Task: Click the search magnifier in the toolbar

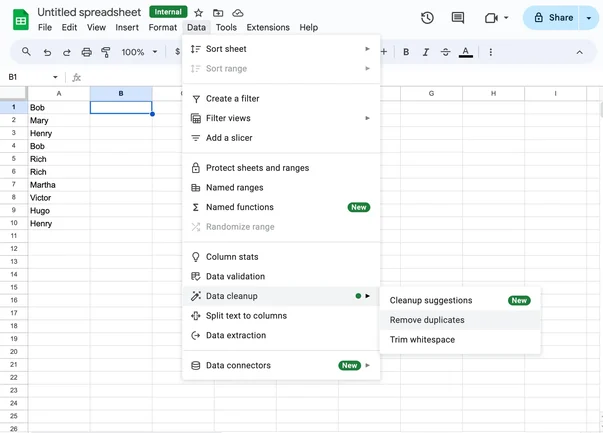Action: tap(26, 52)
